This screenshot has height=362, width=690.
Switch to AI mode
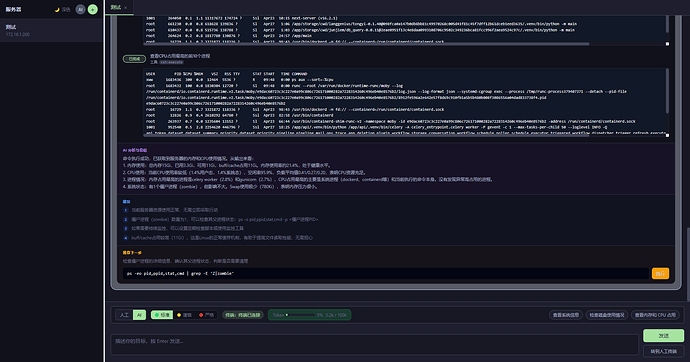click(x=139, y=315)
